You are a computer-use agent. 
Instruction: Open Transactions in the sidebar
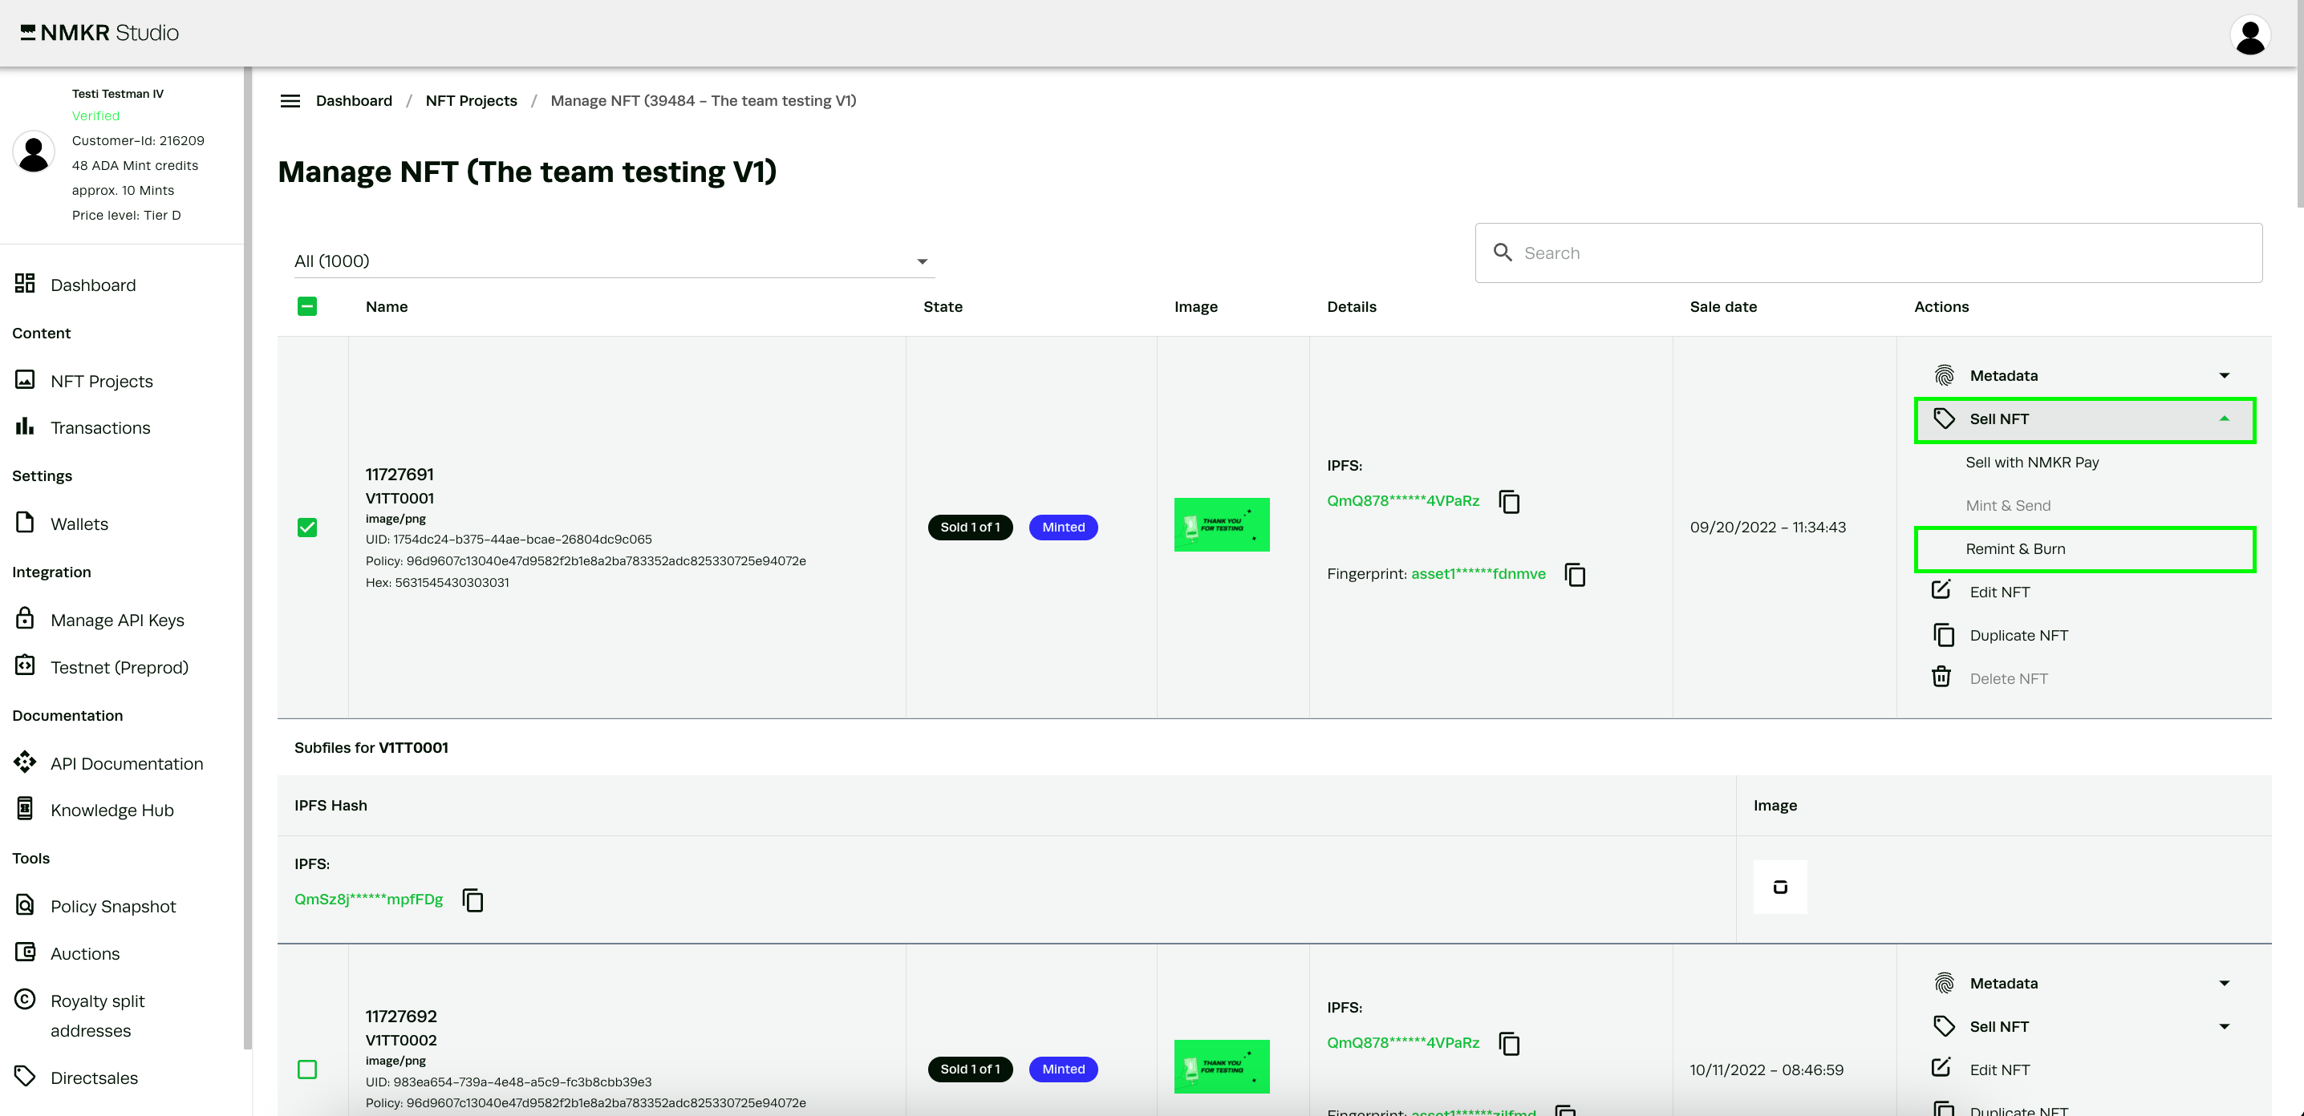click(x=100, y=428)
